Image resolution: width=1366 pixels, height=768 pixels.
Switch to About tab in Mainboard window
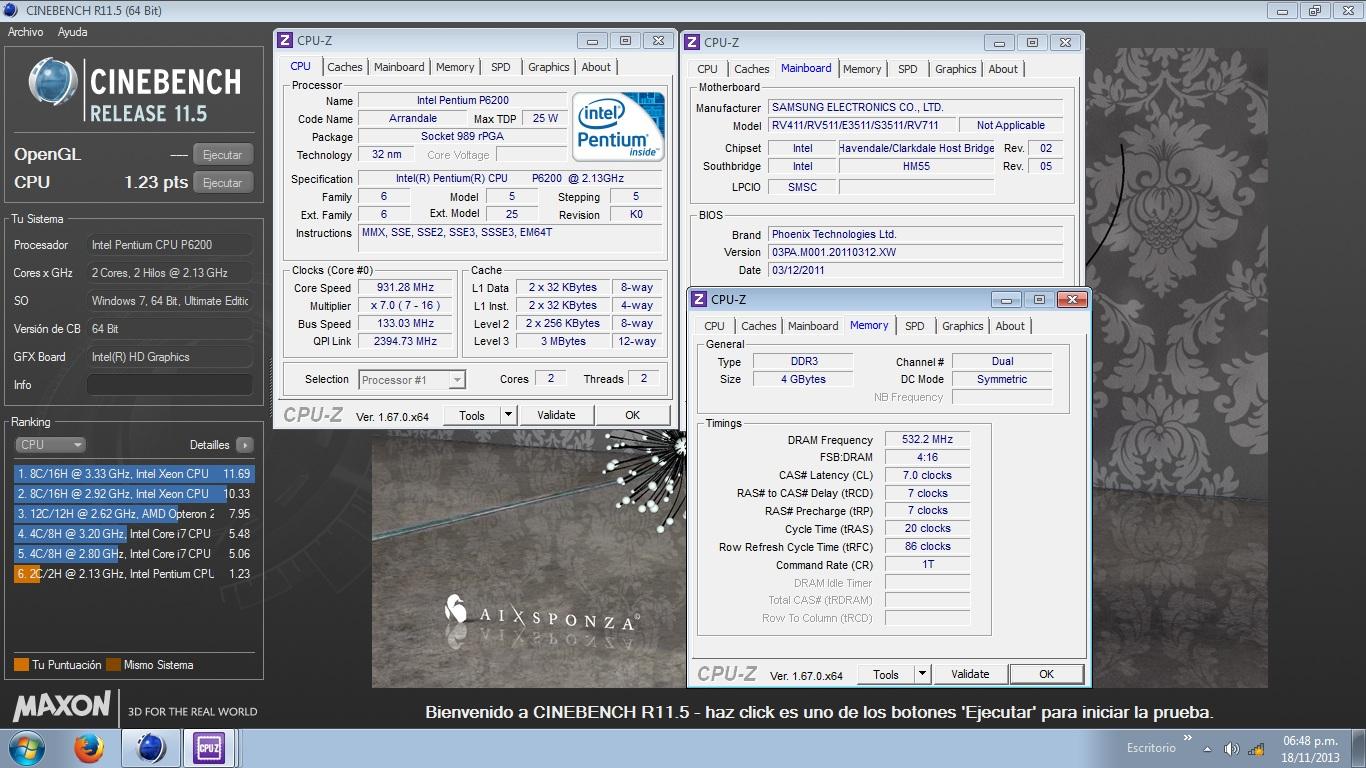1003,69
